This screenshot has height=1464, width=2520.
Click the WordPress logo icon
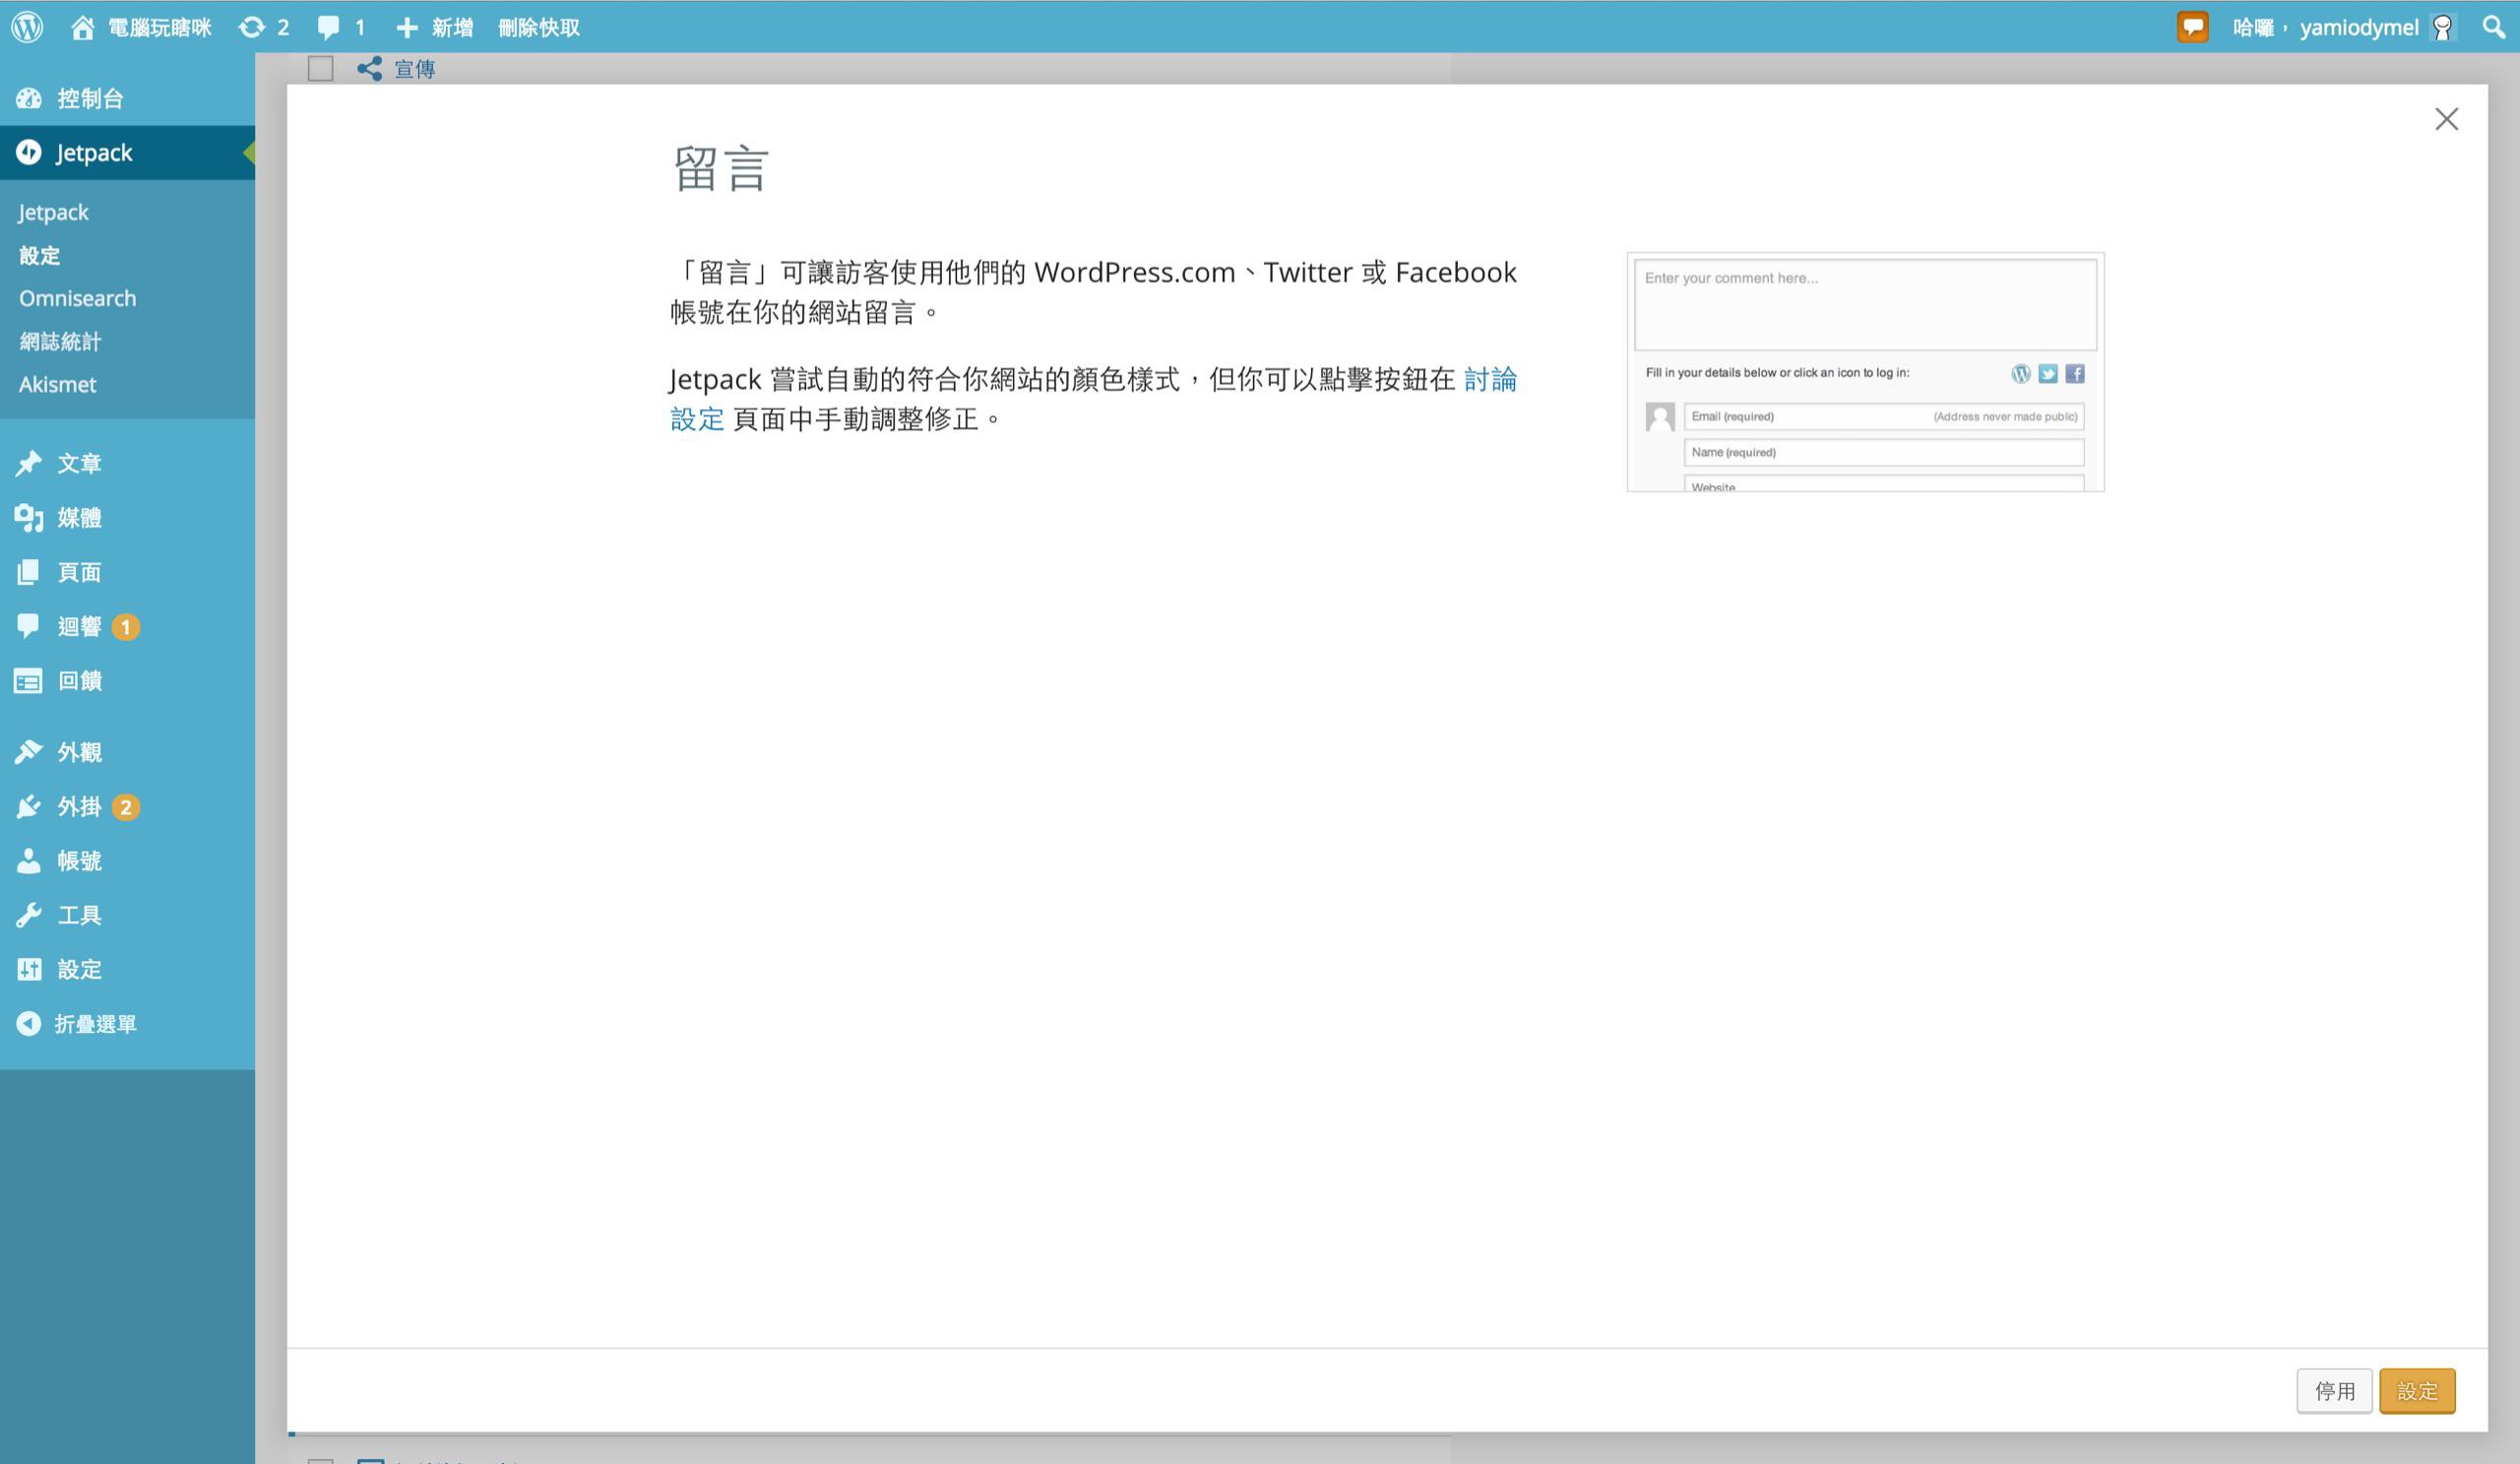[27, 27]
